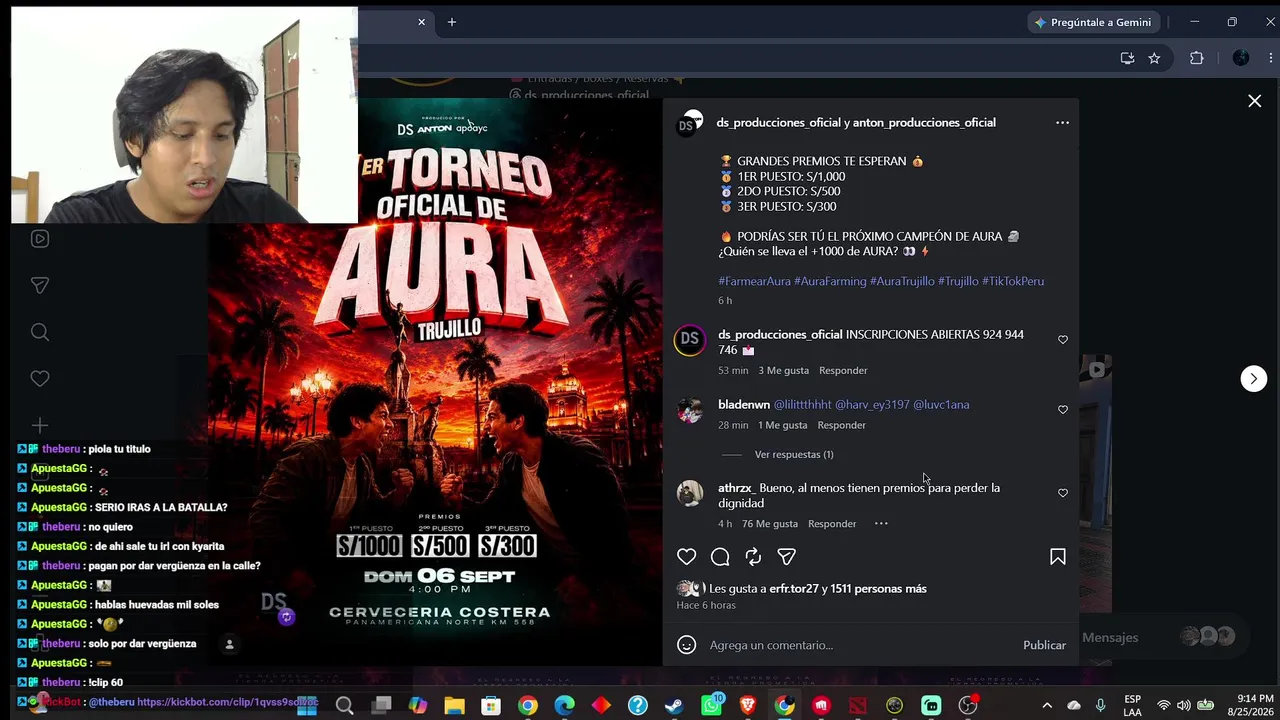The height and width of the screenshot is (720, 1280).
Task: Open Microsoft Store from the taskbar
Action: point(491,706)
